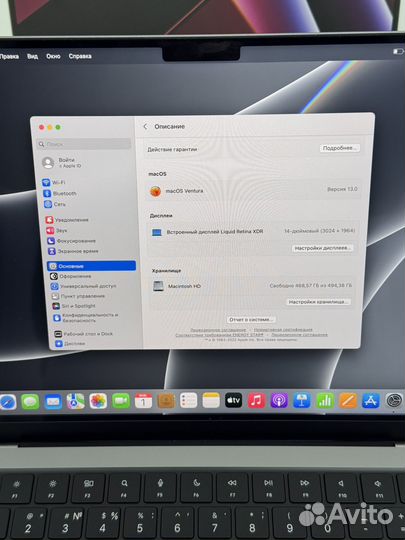Open Contacts from the Dock
The image size is (405, 540).
tap(166, 401)
